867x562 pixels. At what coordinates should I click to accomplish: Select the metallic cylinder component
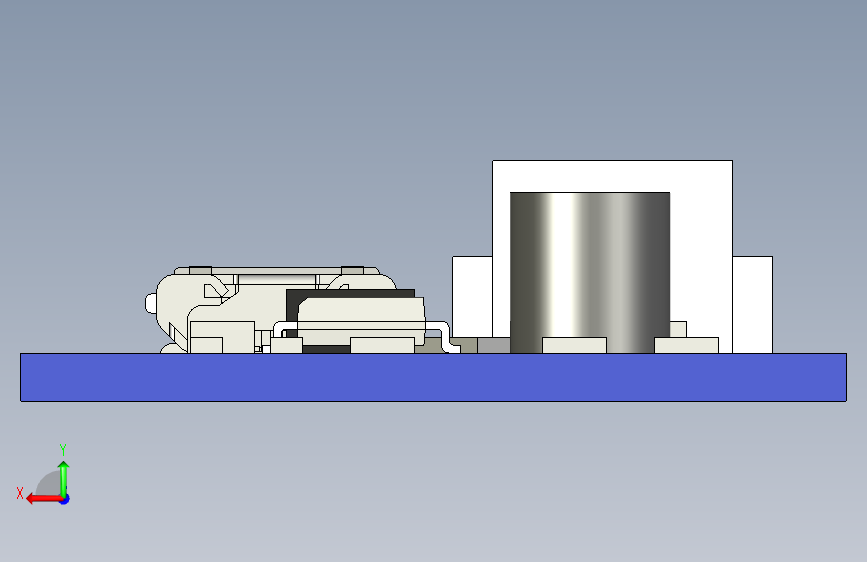(x=589, y=272)
